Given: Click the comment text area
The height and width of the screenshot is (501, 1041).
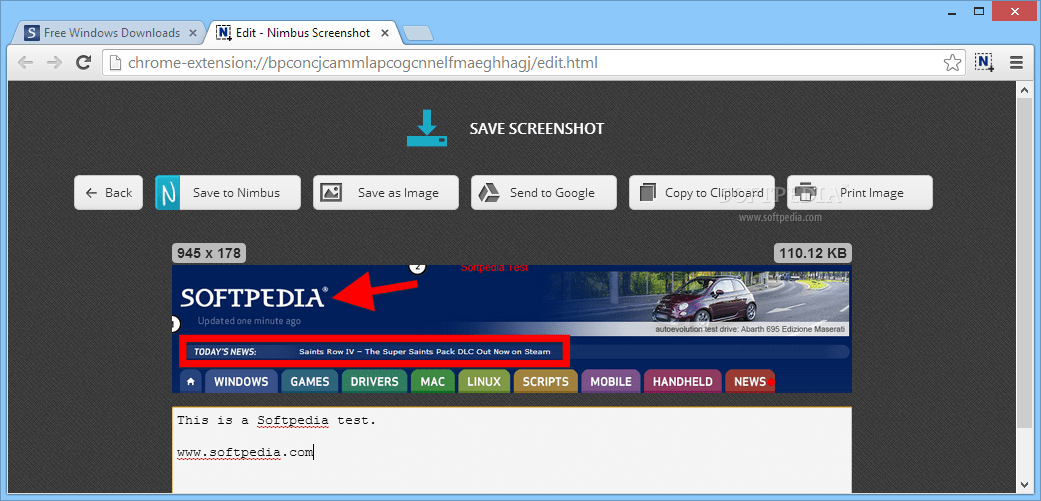Looking at the screenshot, I should coord(512,450).
